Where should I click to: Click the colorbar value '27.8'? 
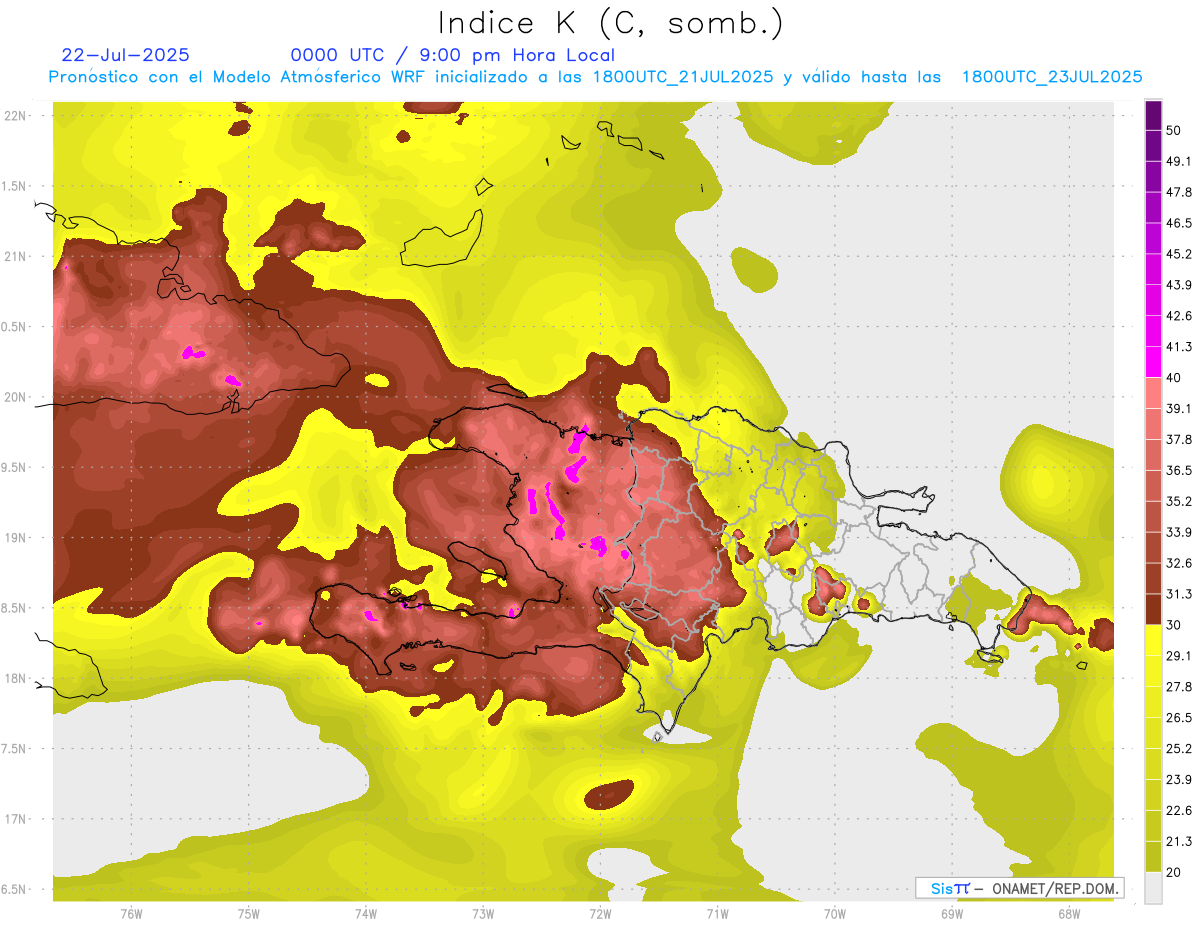[1179, 686]
